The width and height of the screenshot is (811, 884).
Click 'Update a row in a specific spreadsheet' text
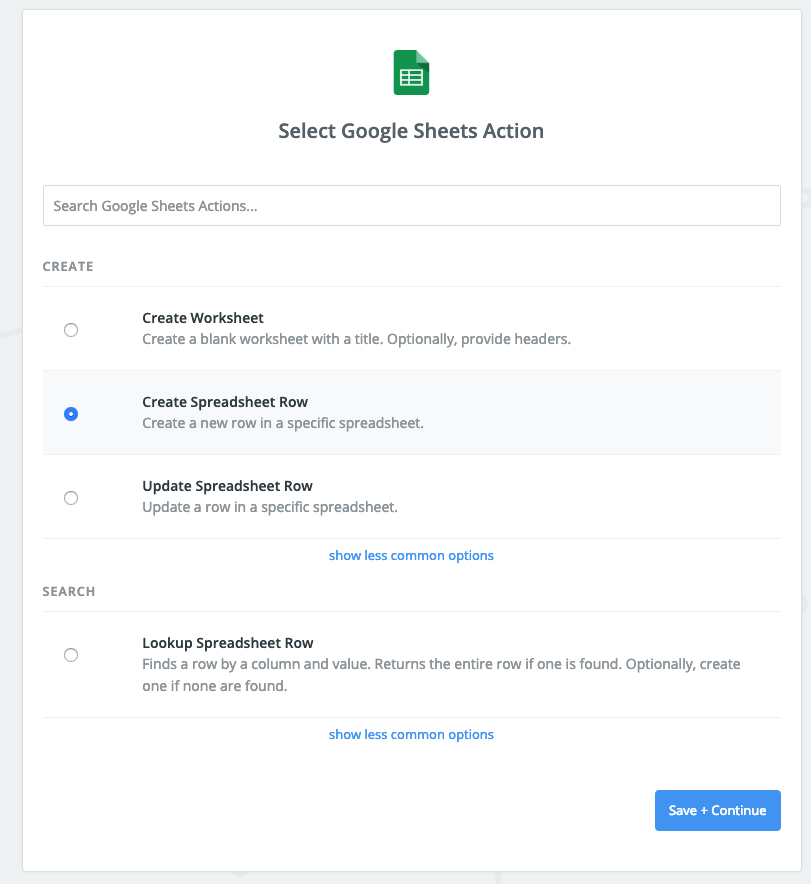pos(270,507)
